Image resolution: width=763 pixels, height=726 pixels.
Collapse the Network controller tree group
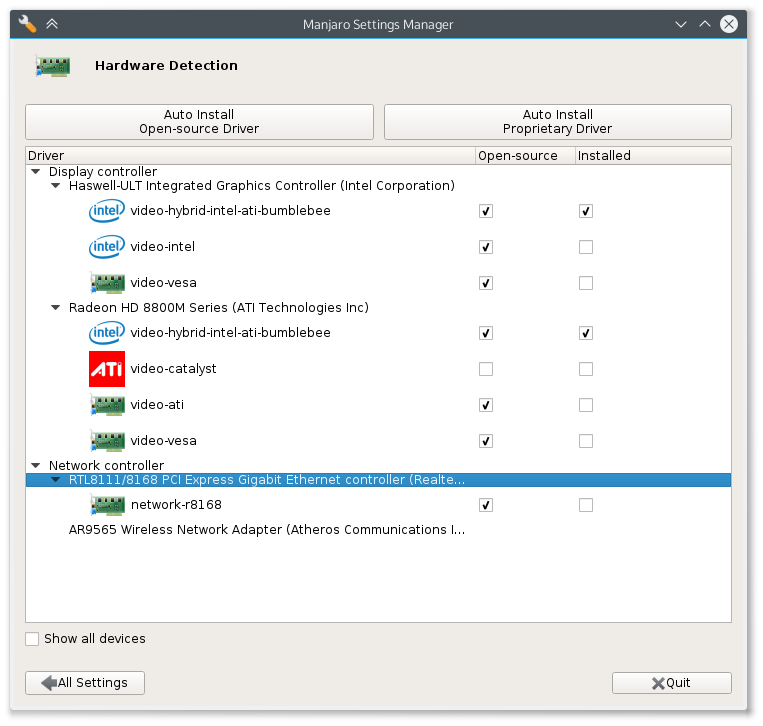[x=36, y=465]
